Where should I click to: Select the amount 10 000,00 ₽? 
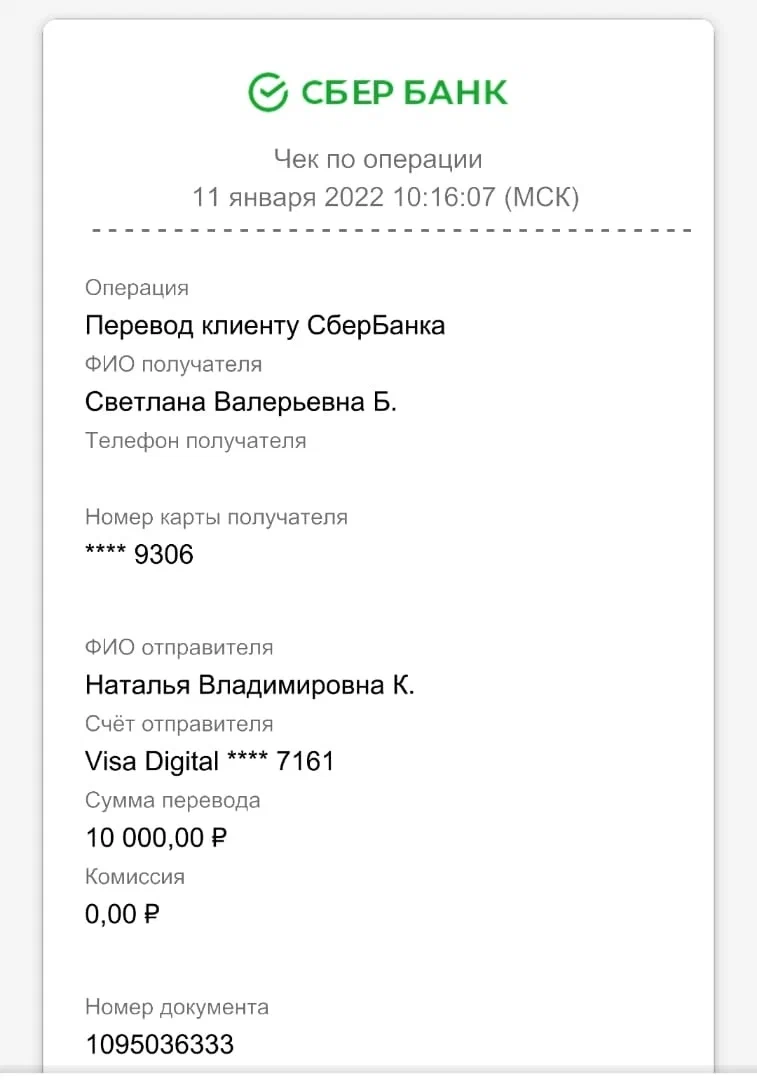[x=156, y=838]
